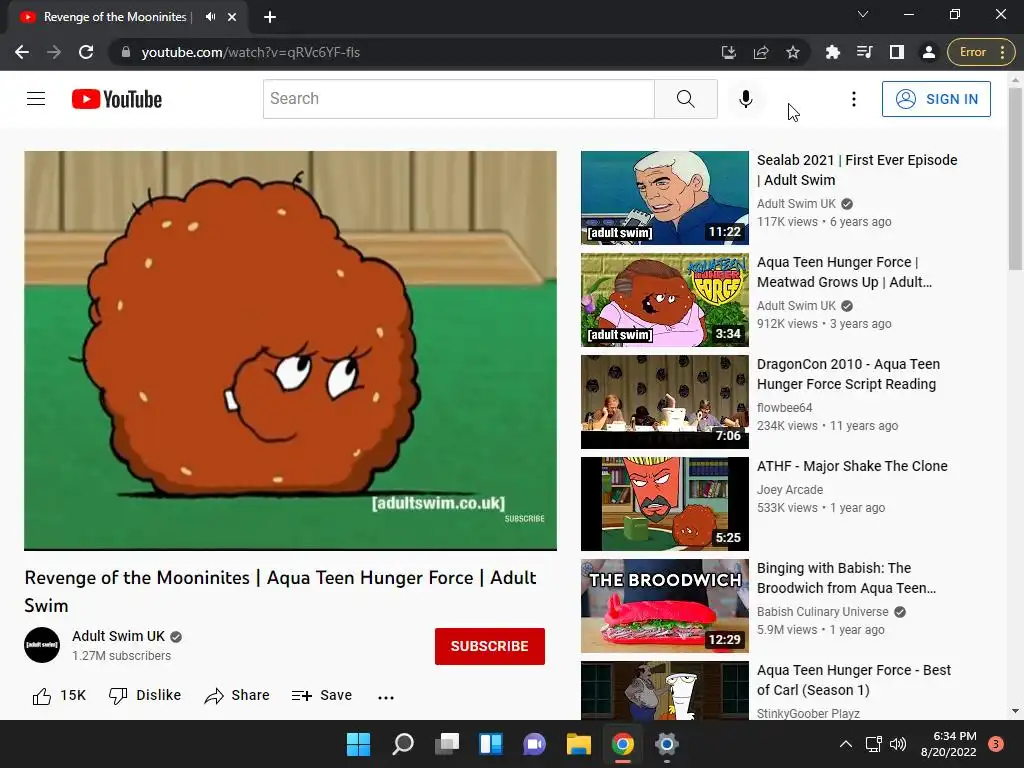Open the Chrome profile icon
This screenshot has height=768, width=1024.
(929, 52)
